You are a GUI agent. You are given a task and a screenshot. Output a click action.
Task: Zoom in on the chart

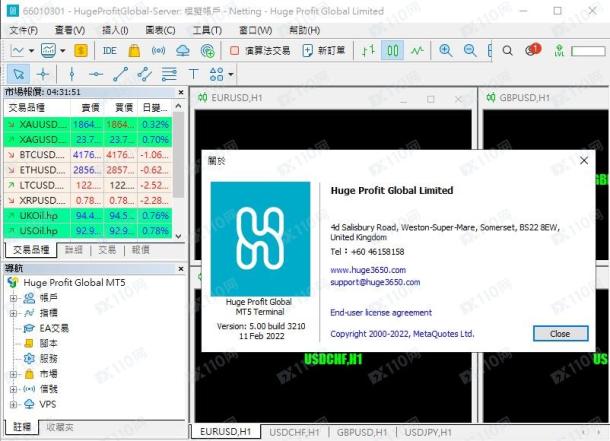click(445, 51)
